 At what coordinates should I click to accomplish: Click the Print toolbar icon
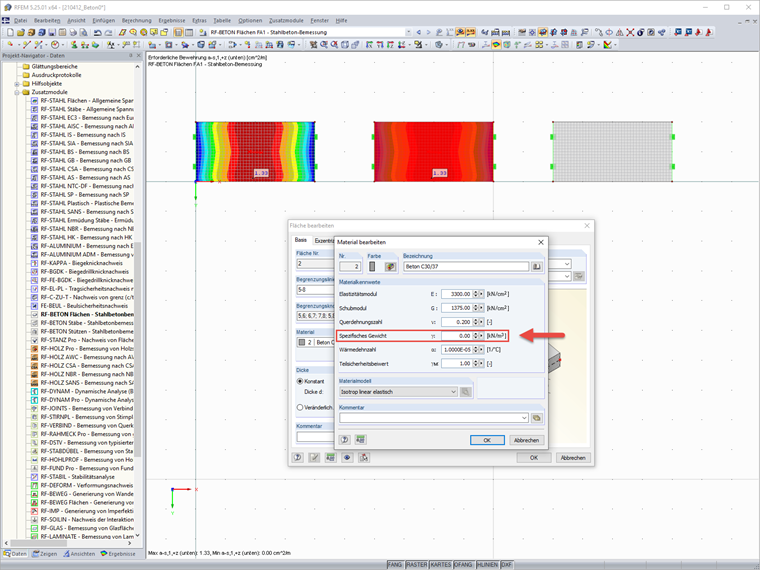tap(73, 32)
